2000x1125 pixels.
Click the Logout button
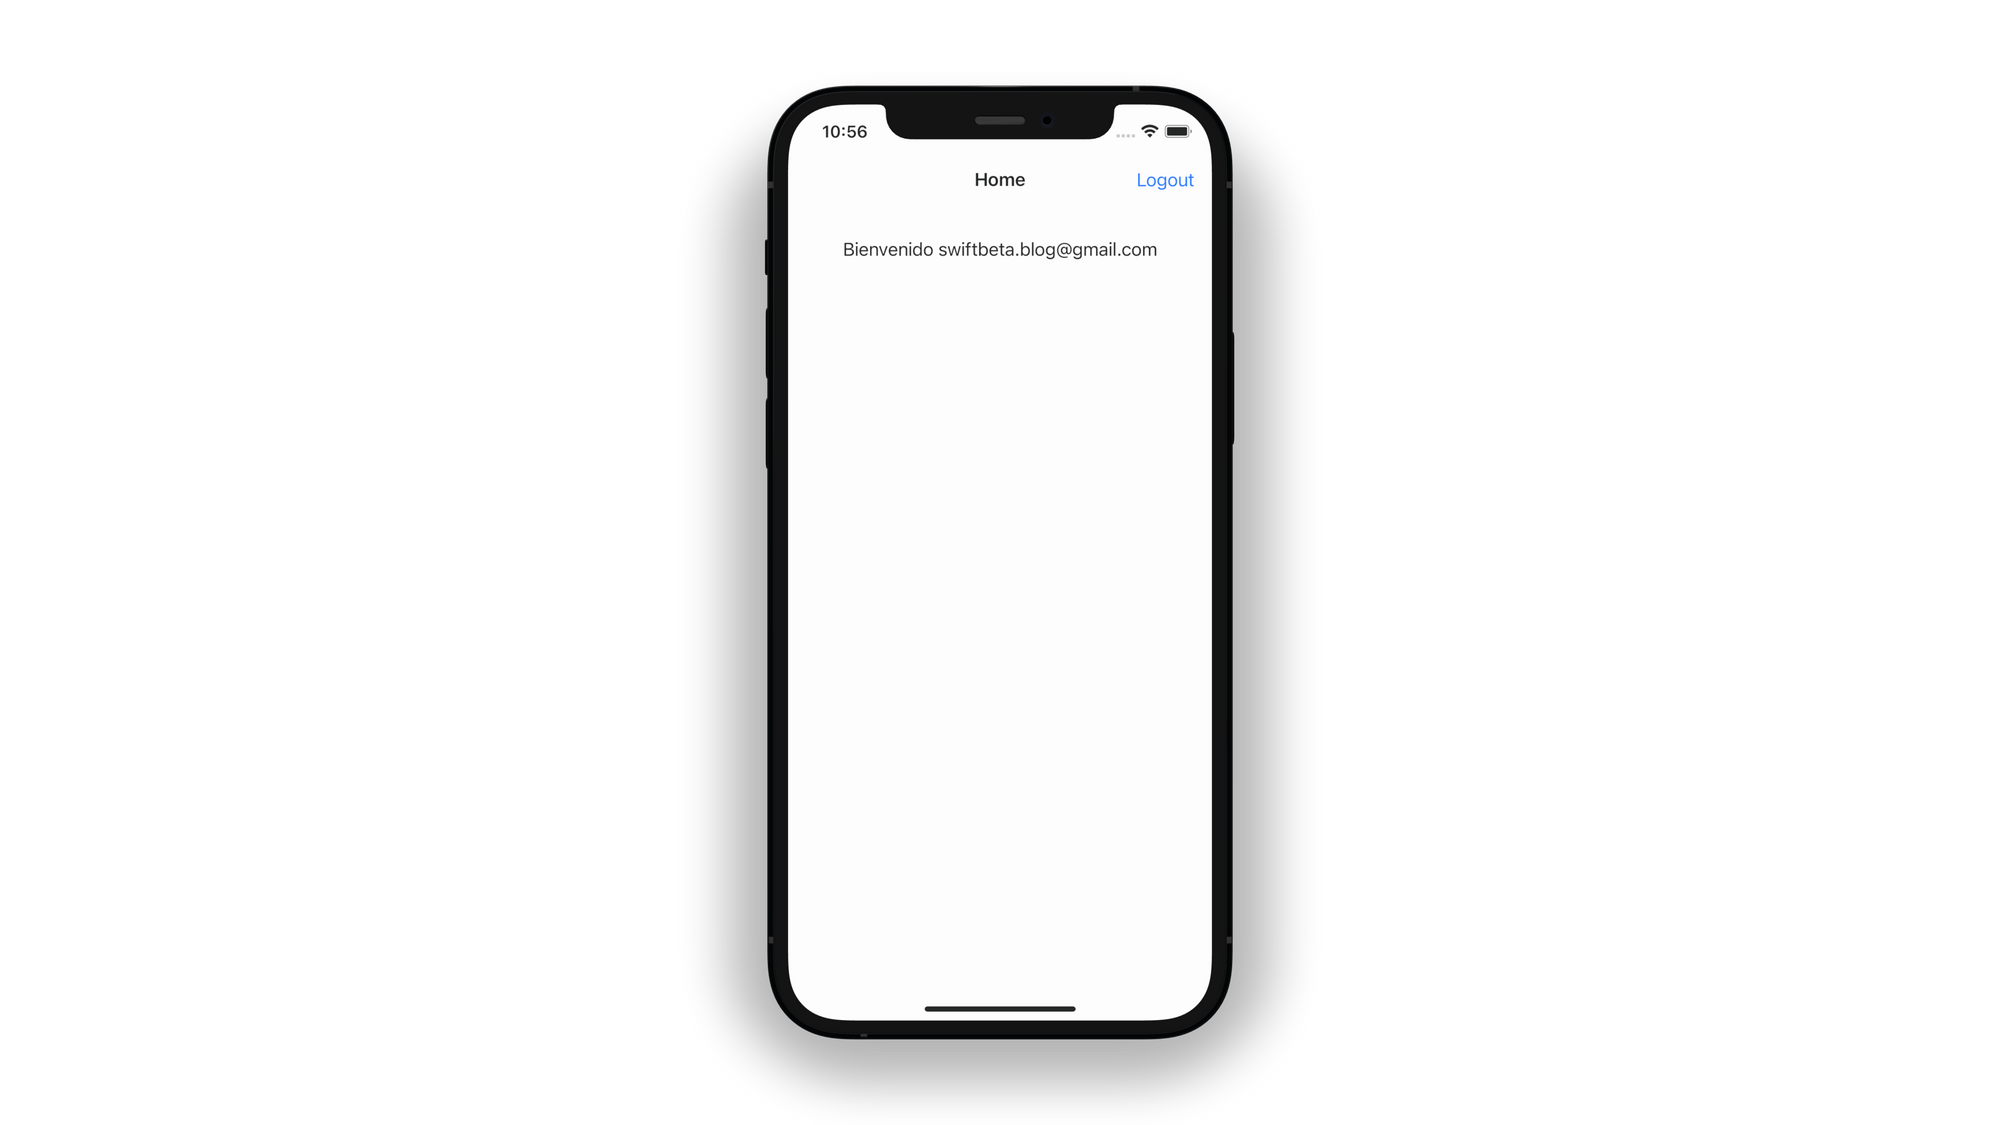pyautogui.click(x=1163, y=180)
